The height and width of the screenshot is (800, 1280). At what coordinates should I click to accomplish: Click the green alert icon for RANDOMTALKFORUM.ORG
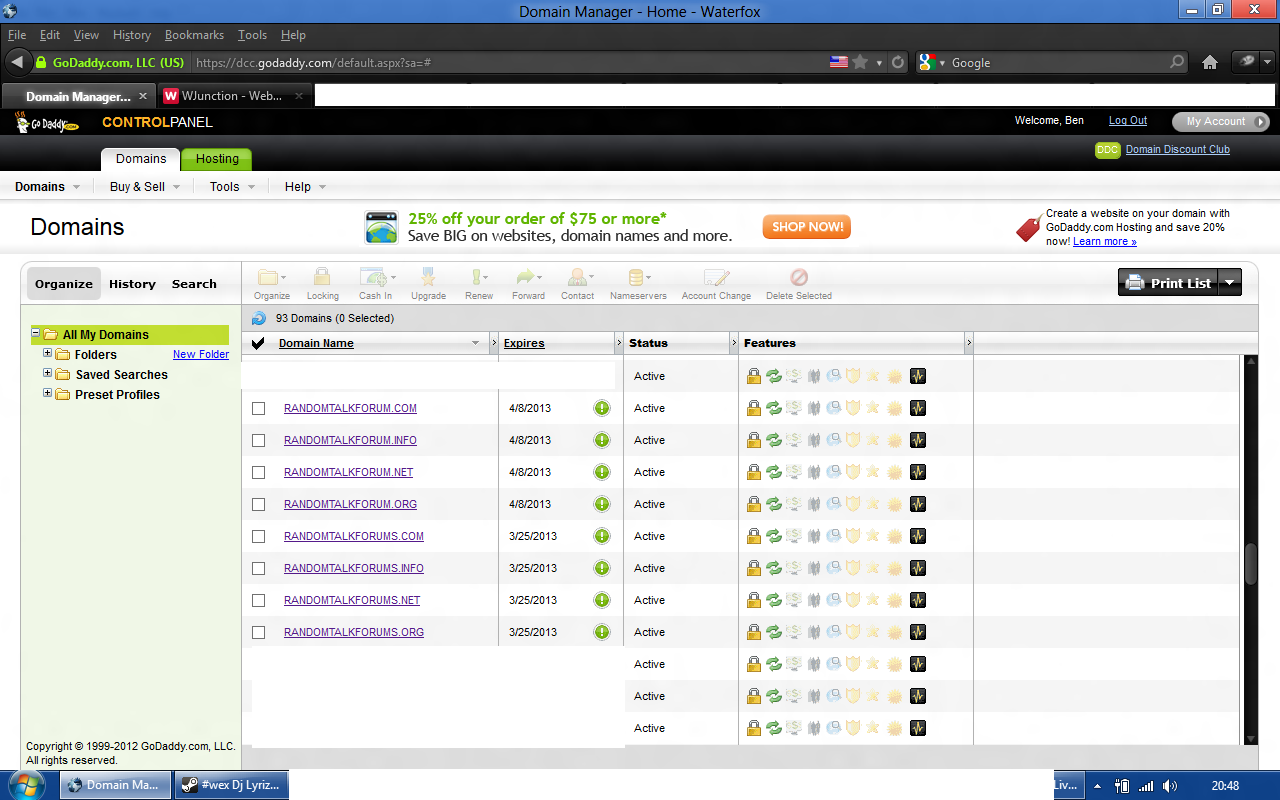click(x=602, y=504)
